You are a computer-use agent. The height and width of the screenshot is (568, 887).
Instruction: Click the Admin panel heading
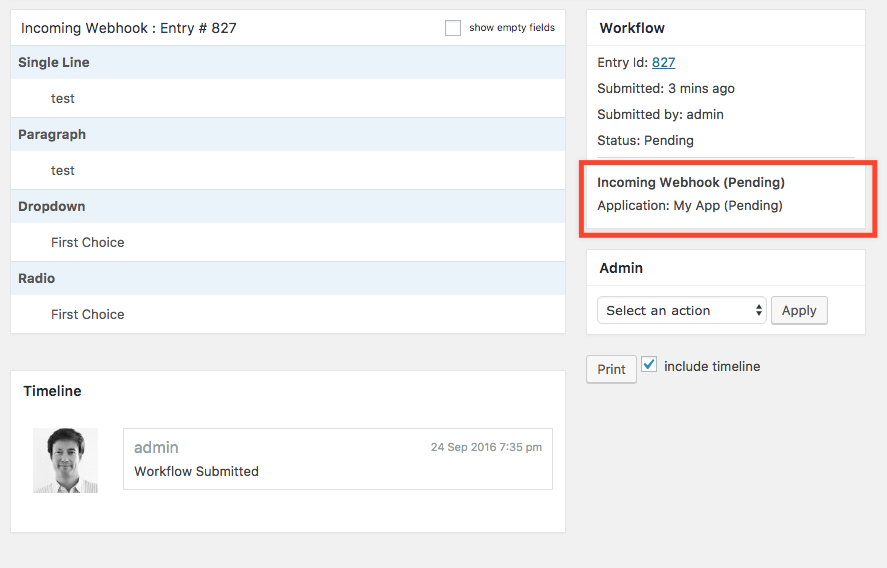pos(621,268)
